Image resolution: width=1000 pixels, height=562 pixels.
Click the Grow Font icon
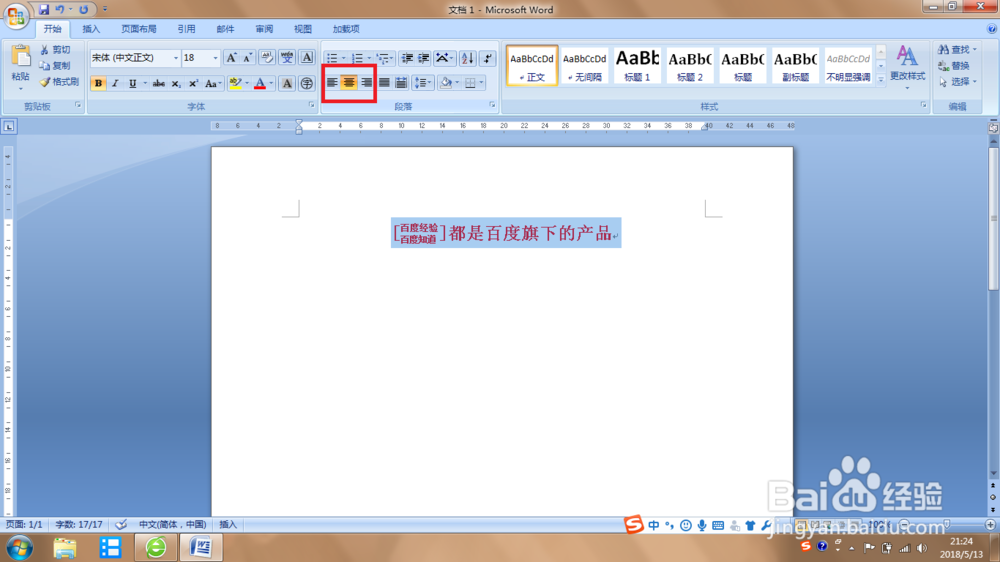[x=232, y=58]
